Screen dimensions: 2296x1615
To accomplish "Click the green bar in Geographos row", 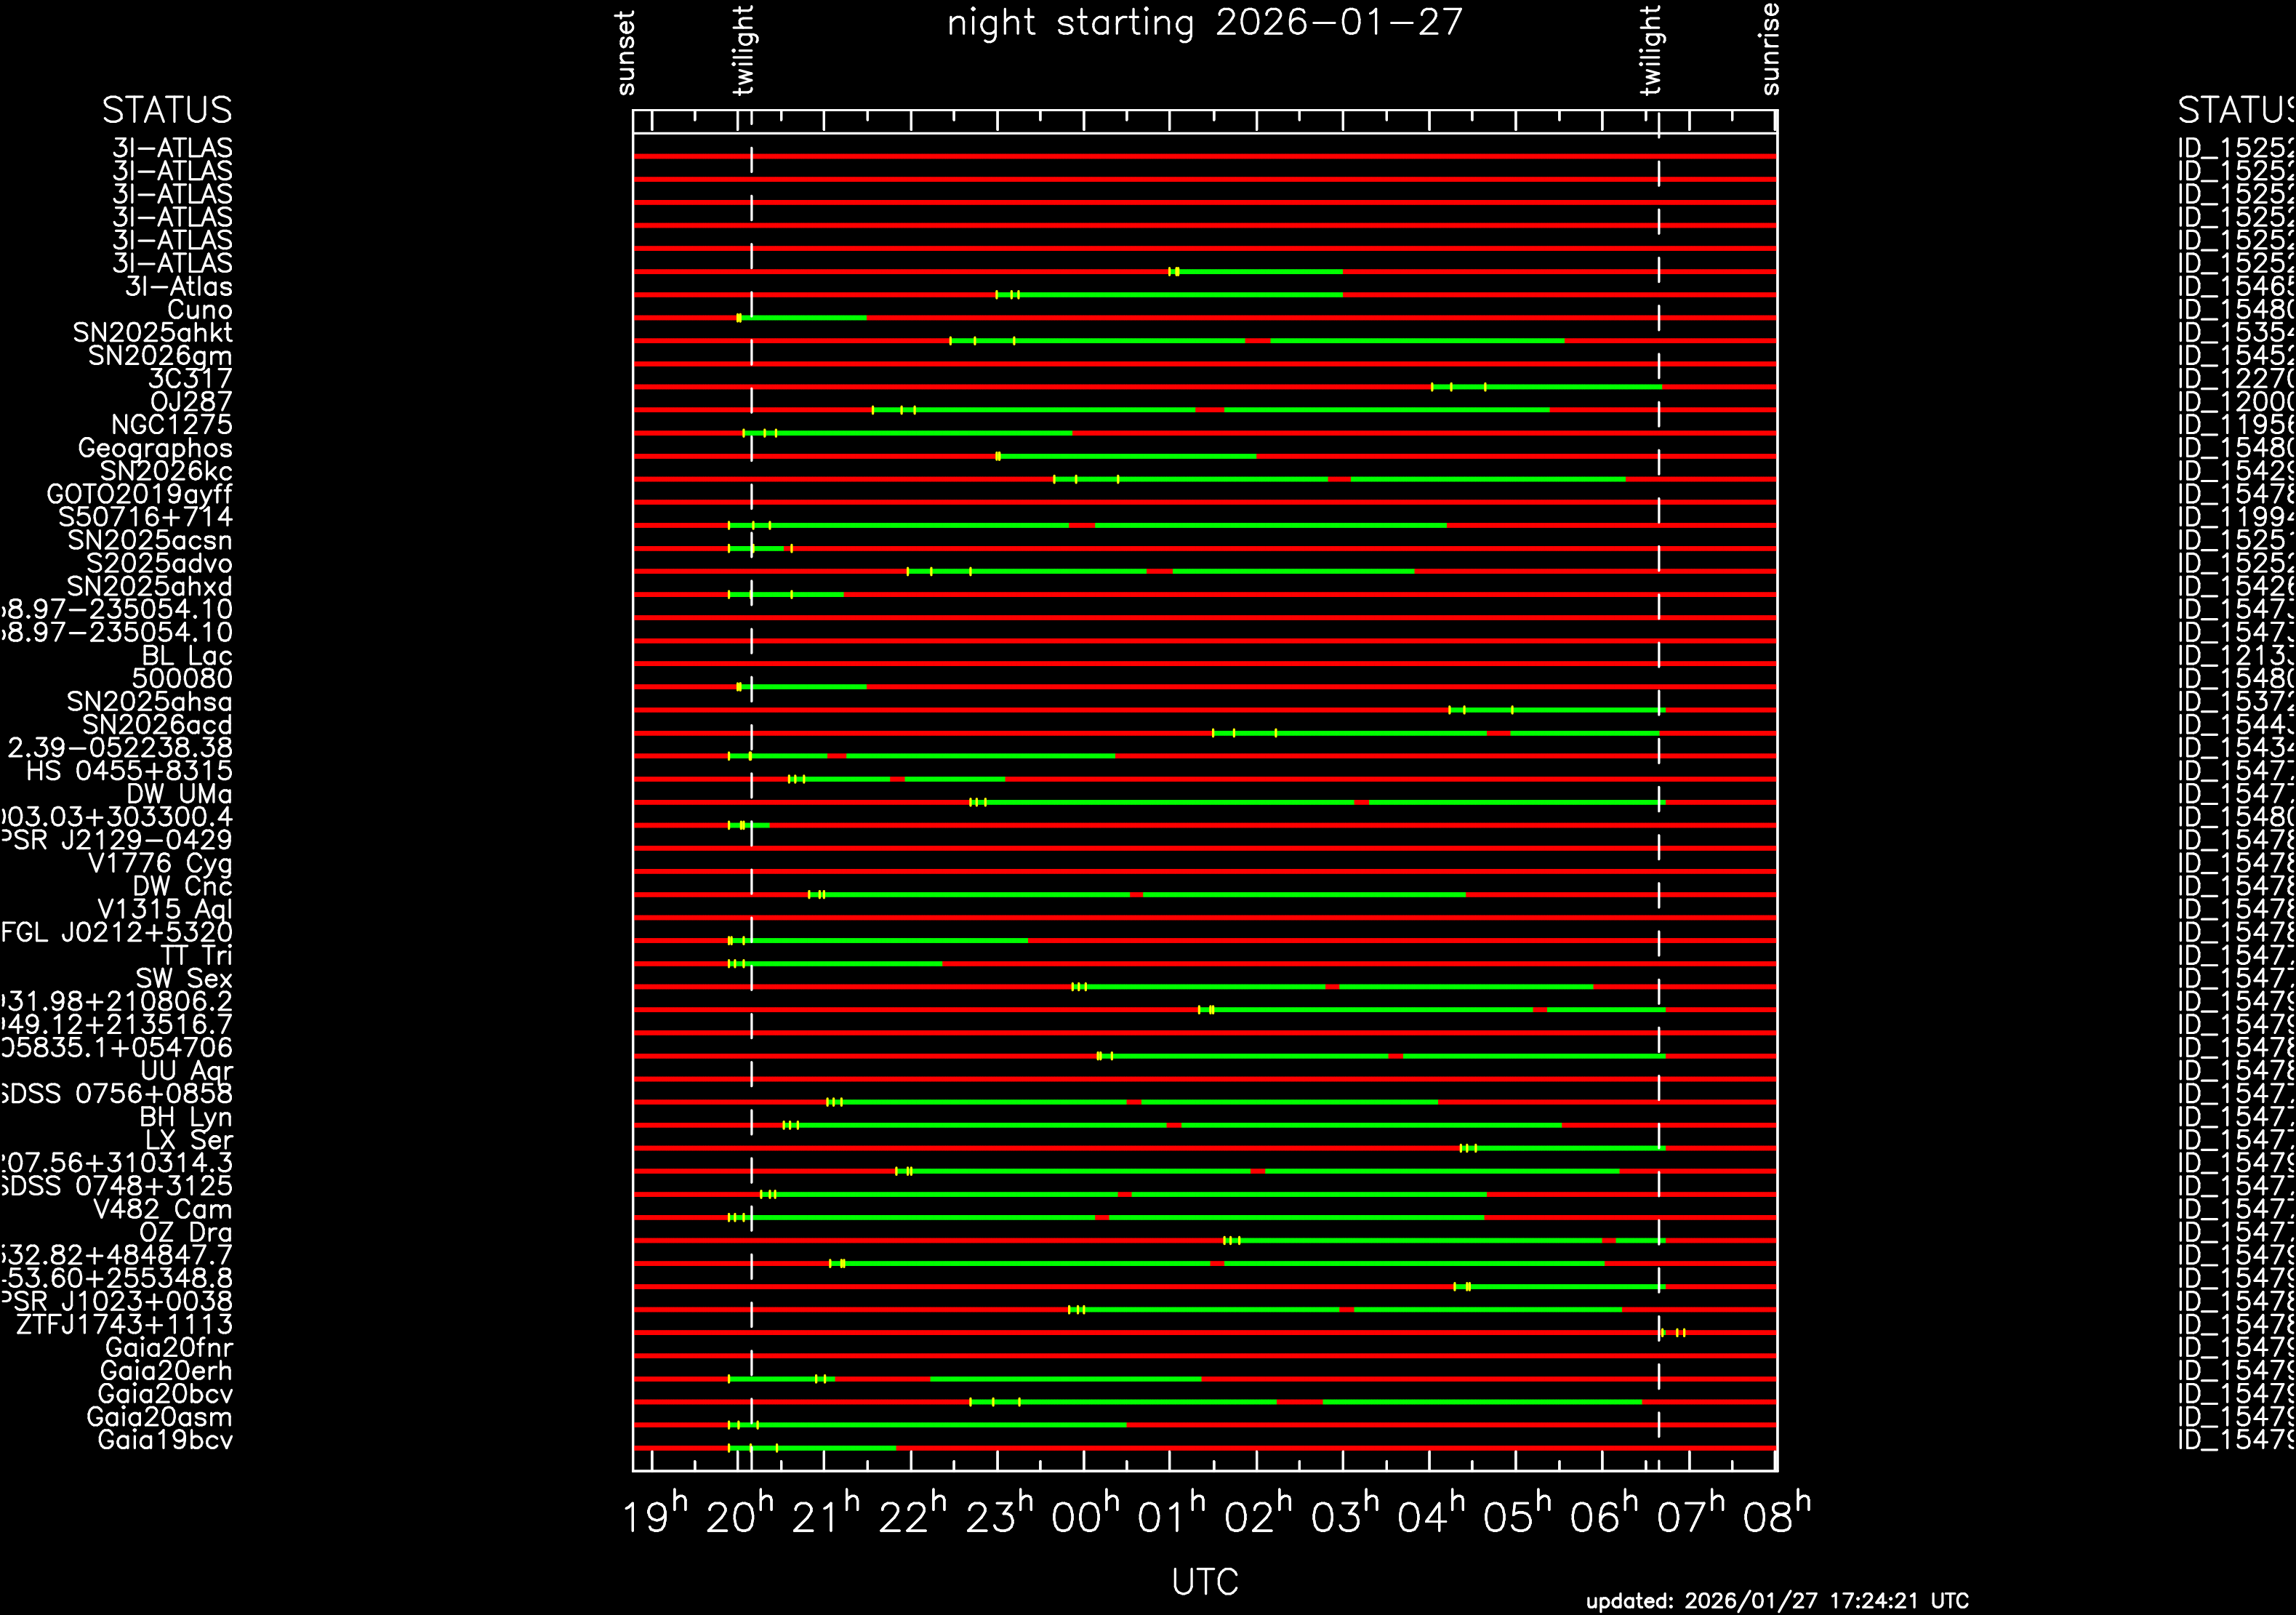I will [1128, 456].
